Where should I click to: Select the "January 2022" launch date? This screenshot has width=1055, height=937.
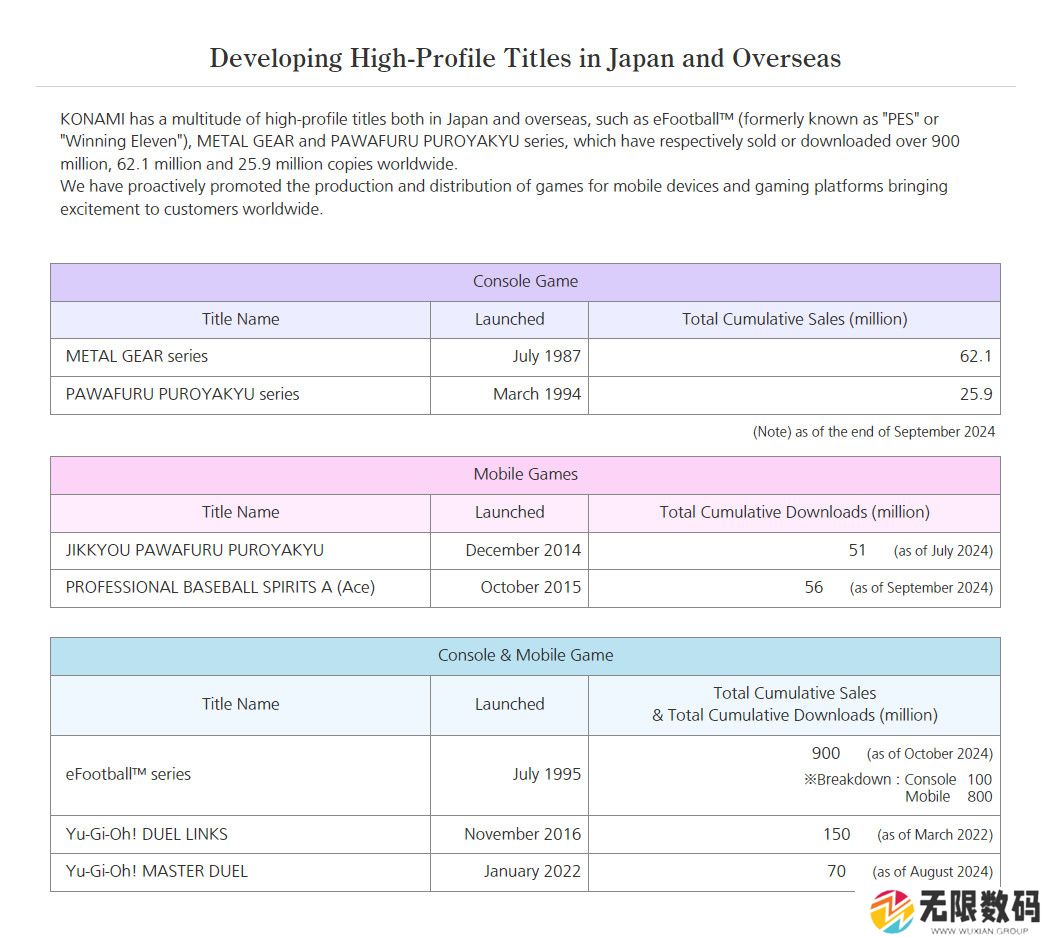[x=532, y=872]
